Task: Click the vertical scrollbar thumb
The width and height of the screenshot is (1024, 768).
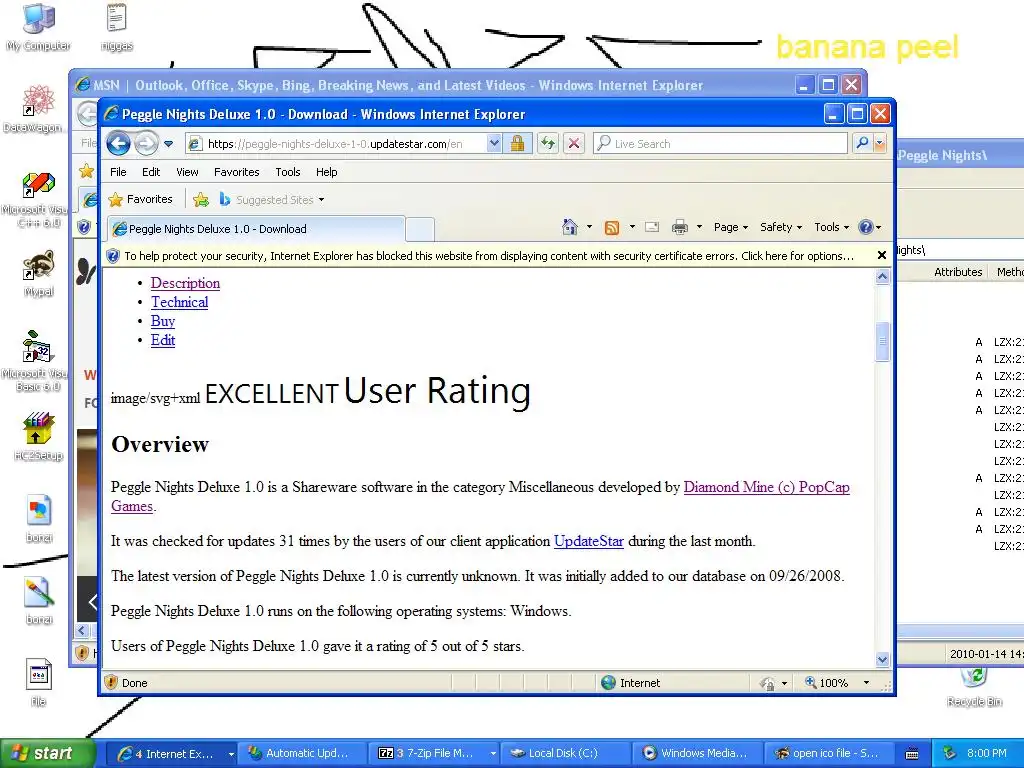Action: [882, 342]
